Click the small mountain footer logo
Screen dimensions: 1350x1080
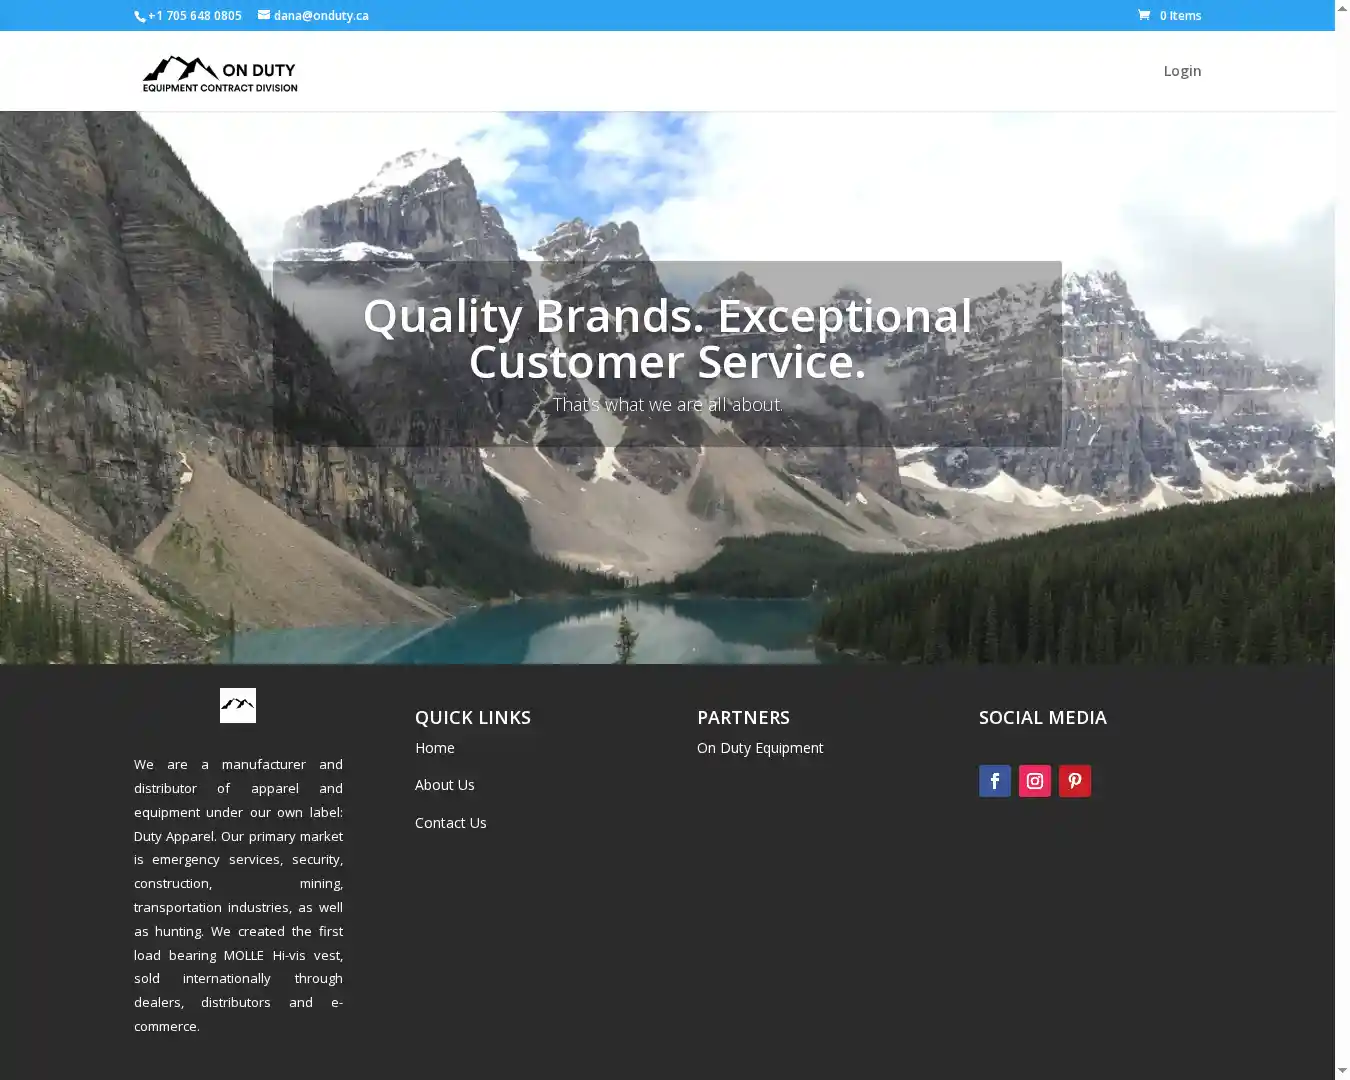tap(238, 705)
